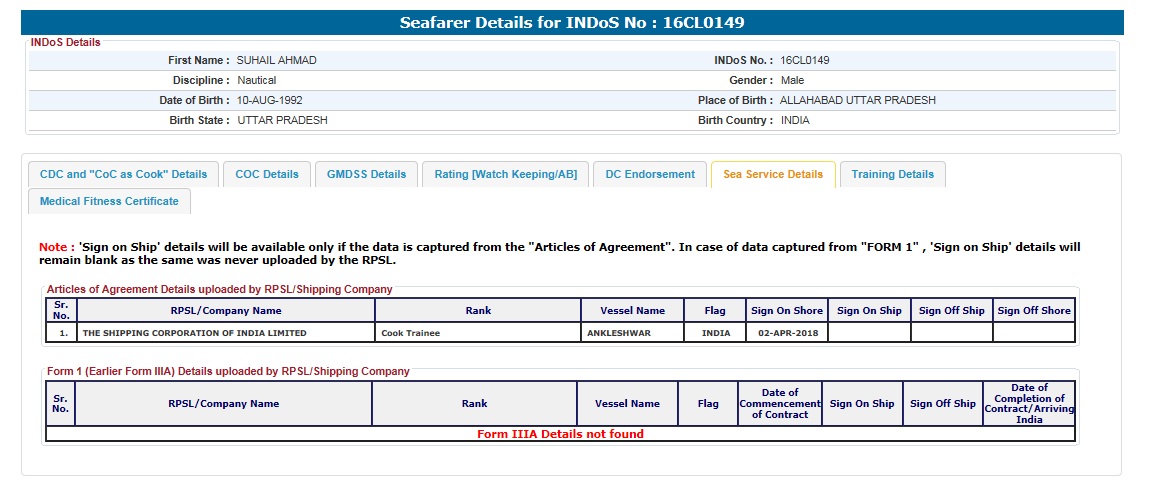Click the Shipping Corporation of India company cell
The image size is (1165, 492).
195,333
